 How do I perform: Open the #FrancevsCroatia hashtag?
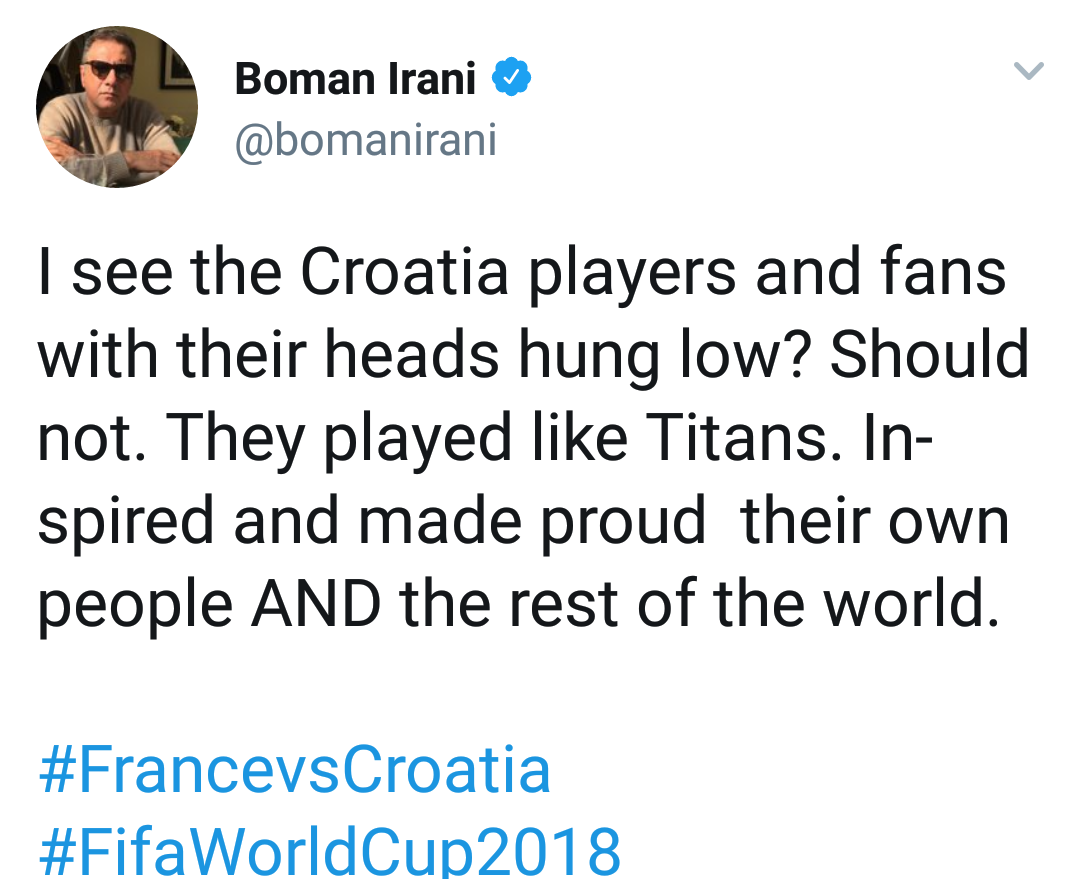tap(295, 771)
